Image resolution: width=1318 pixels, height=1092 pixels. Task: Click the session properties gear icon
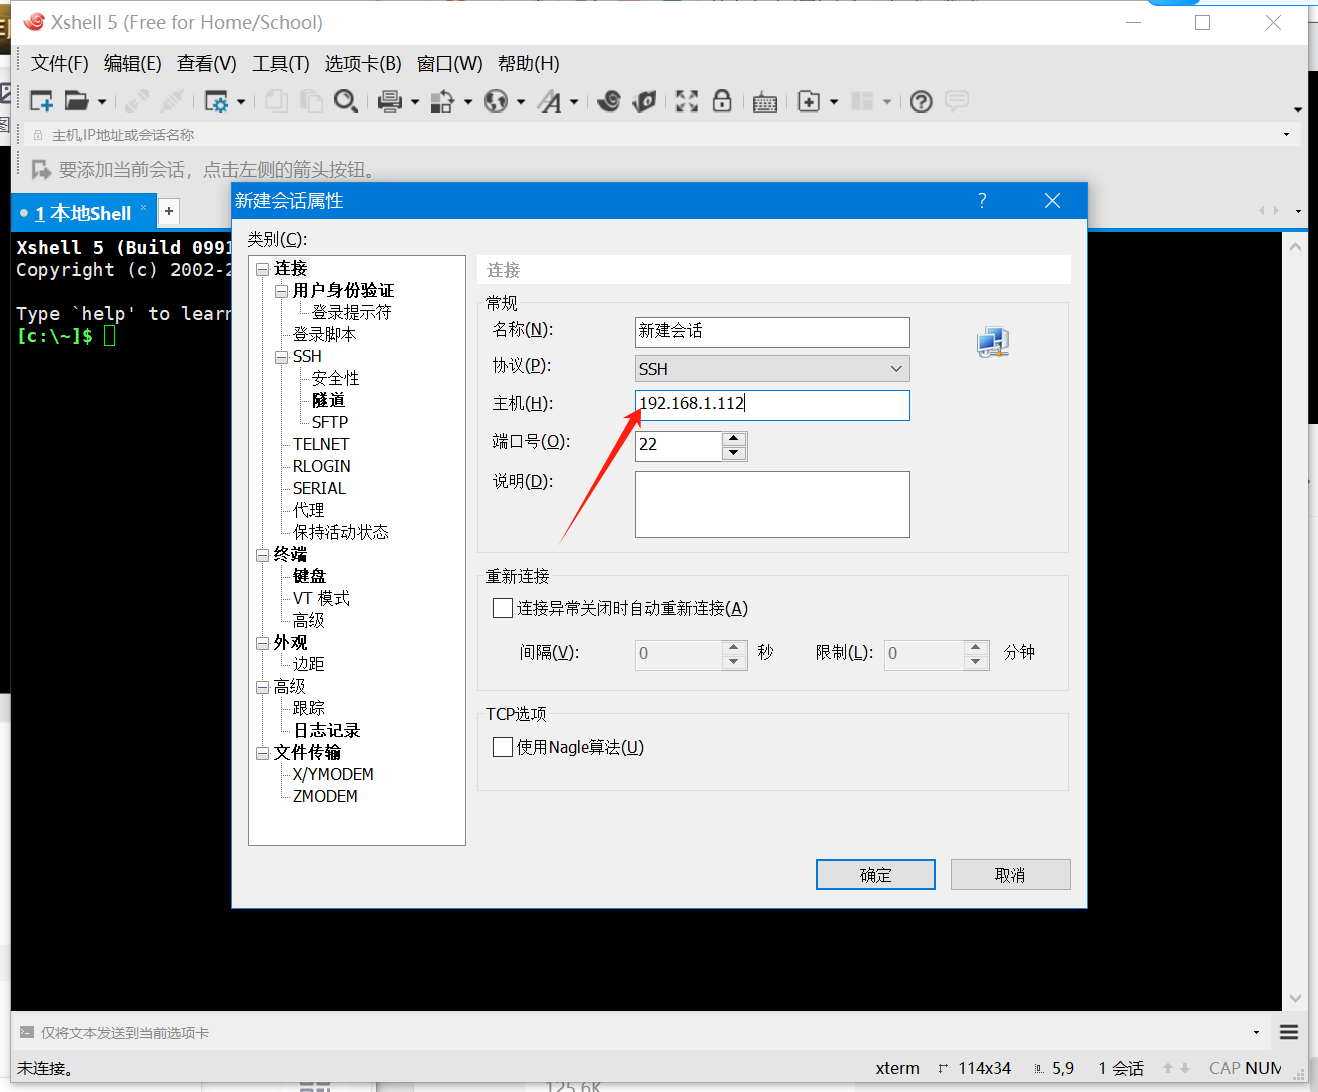pyautogui.click(x=217, y=100)
